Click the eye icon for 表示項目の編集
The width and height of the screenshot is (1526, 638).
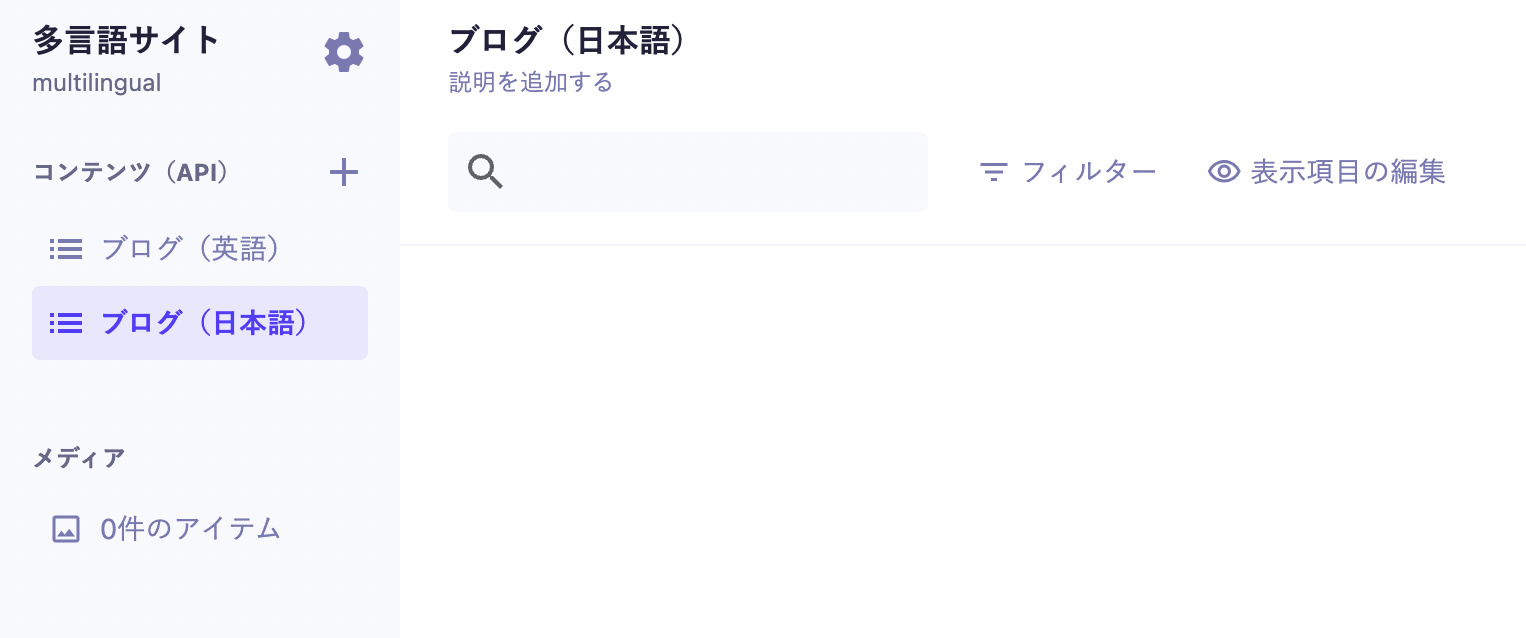1223,172
